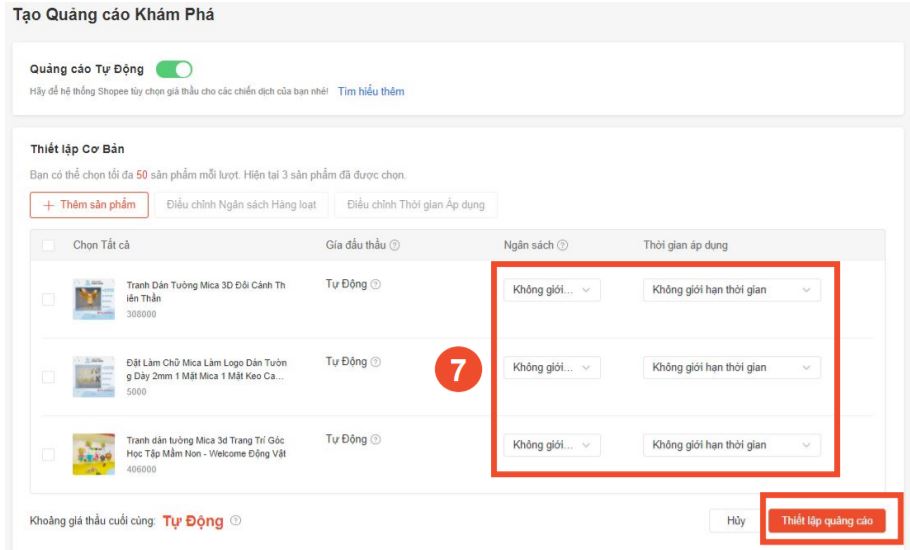Open time period dropdown for first product
Image resolution: width=910 pixels, height=550 pixels.
point(731,290)
